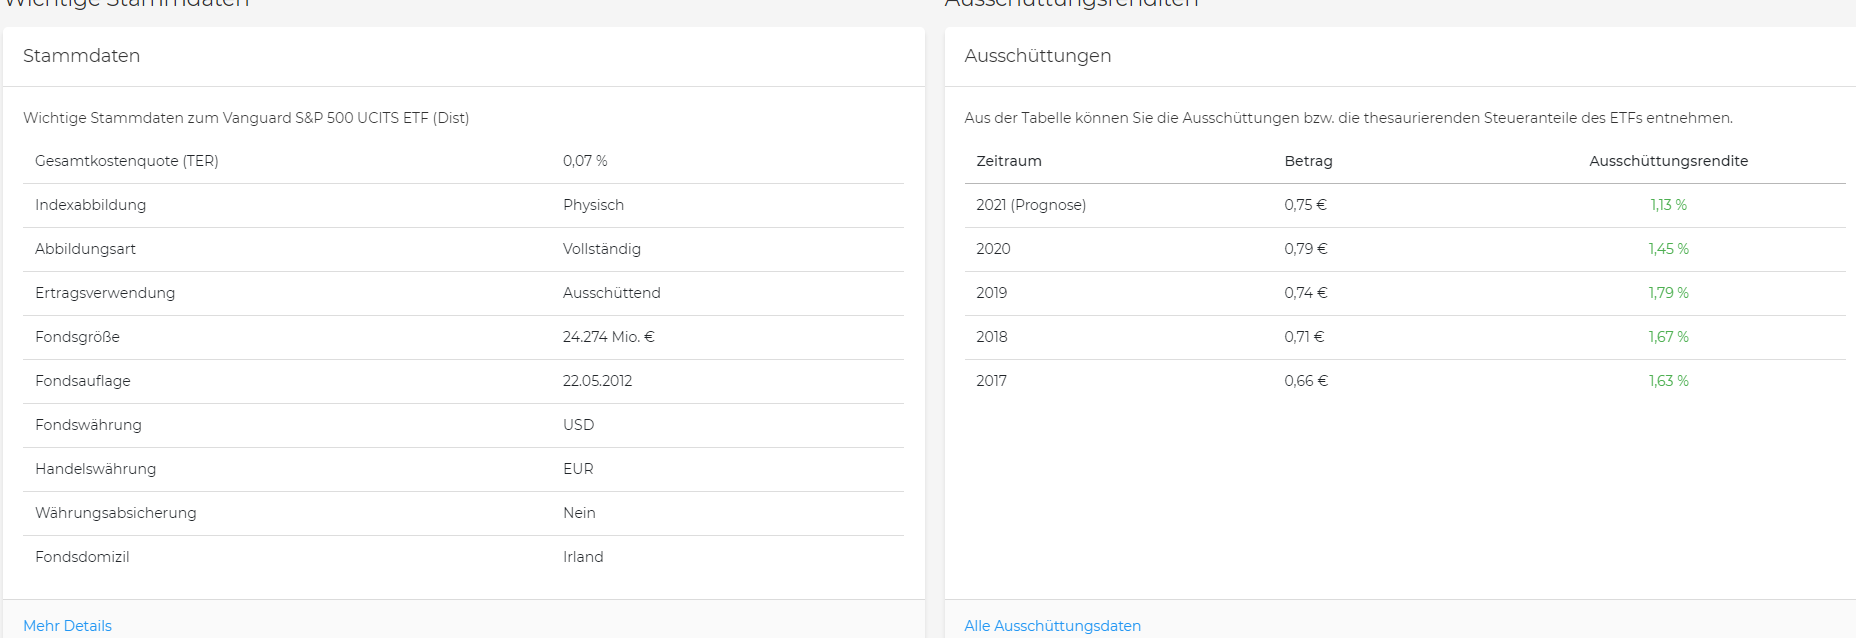Click the Ausschüttungen panel heading
This screenshot has width=1856, height=638.
(1037, 56)
